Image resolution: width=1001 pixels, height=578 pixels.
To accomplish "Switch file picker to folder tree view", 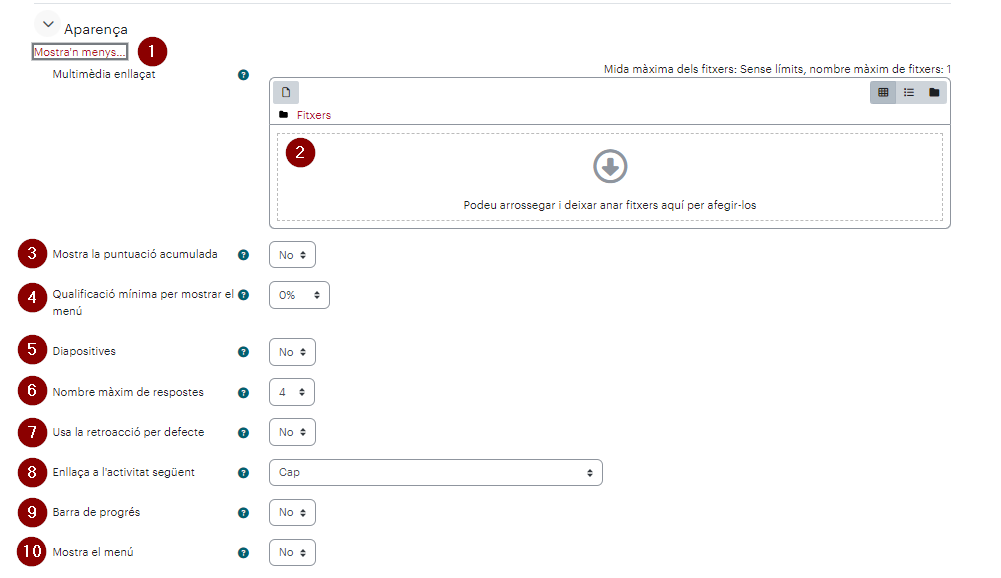I will tap(934, 93).
